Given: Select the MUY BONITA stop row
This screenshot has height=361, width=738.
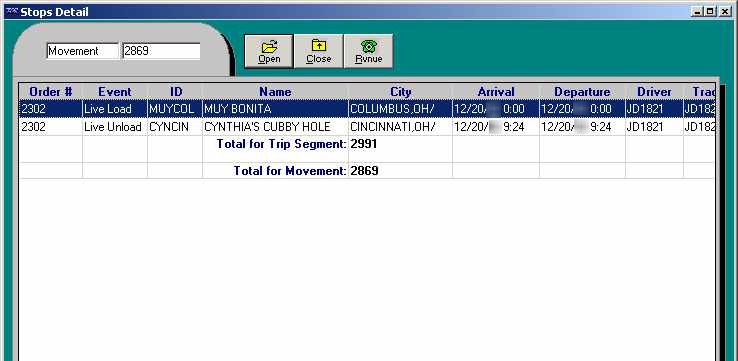Looking at the screenshot, I should (x=367, y=109).
